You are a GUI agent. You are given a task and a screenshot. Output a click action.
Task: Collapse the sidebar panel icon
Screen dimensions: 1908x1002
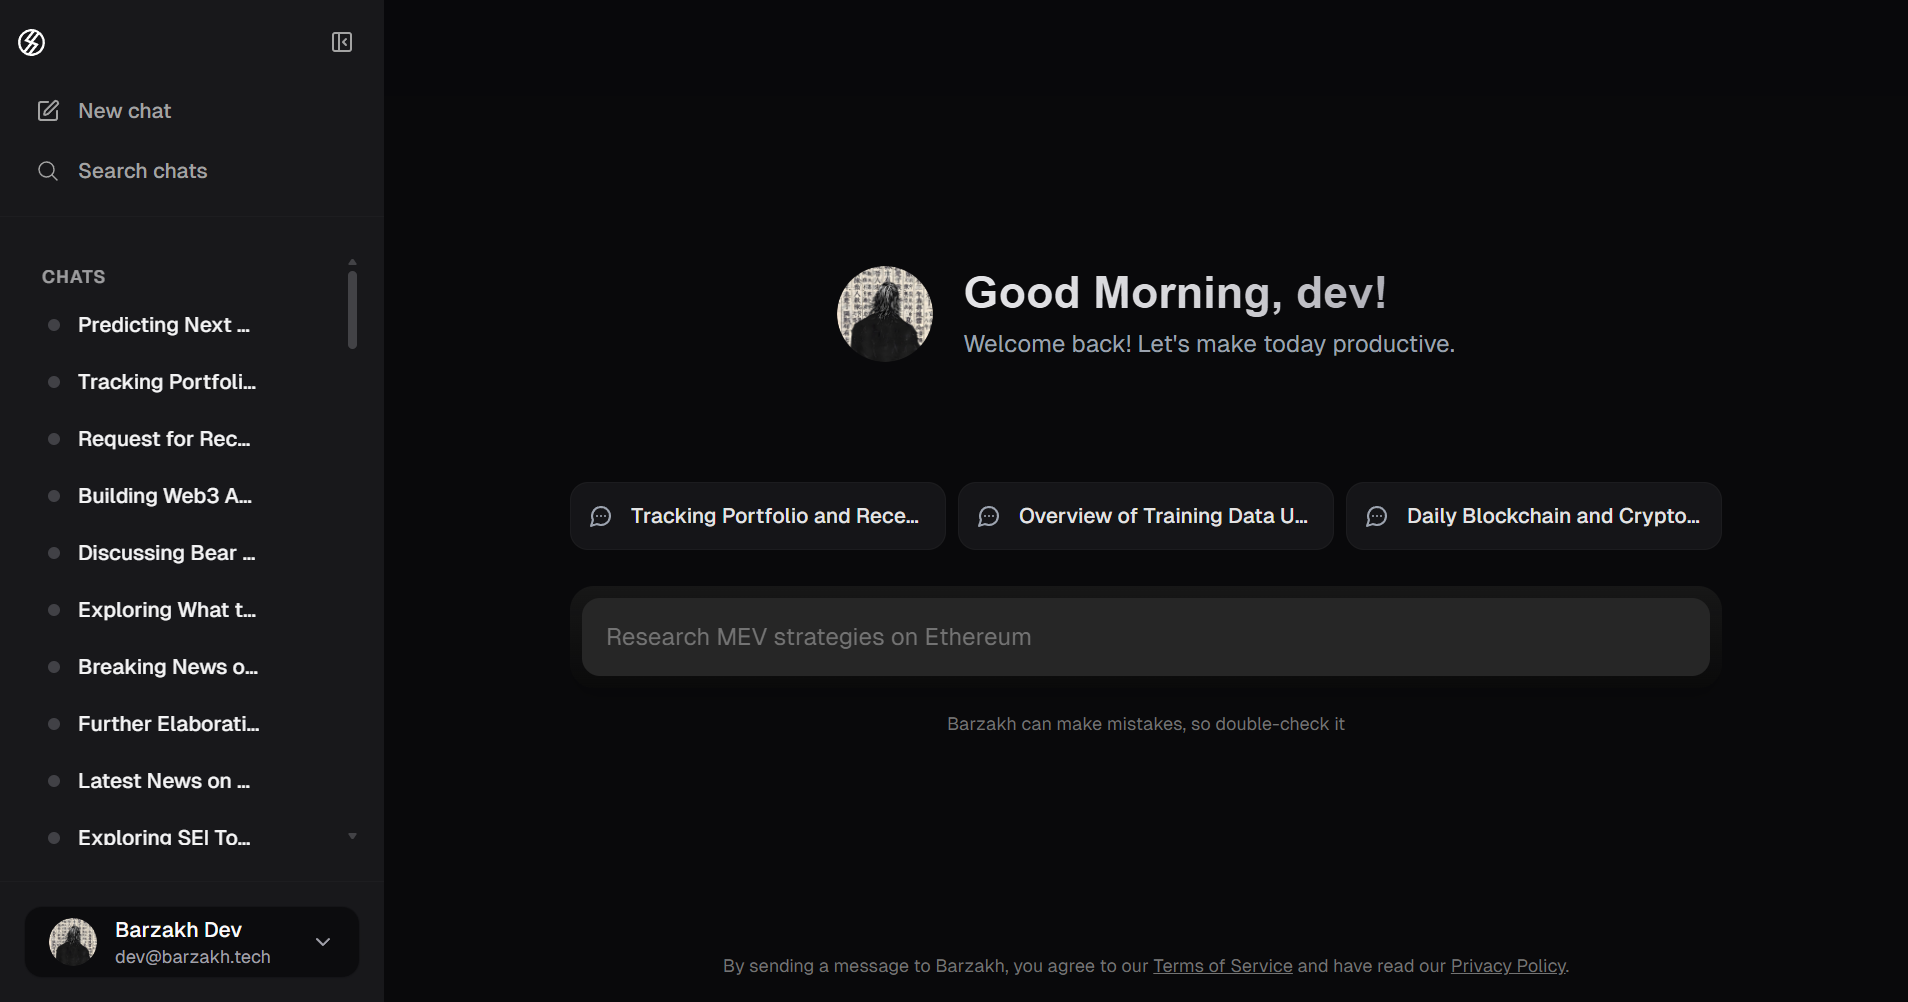tap(342, 42)
